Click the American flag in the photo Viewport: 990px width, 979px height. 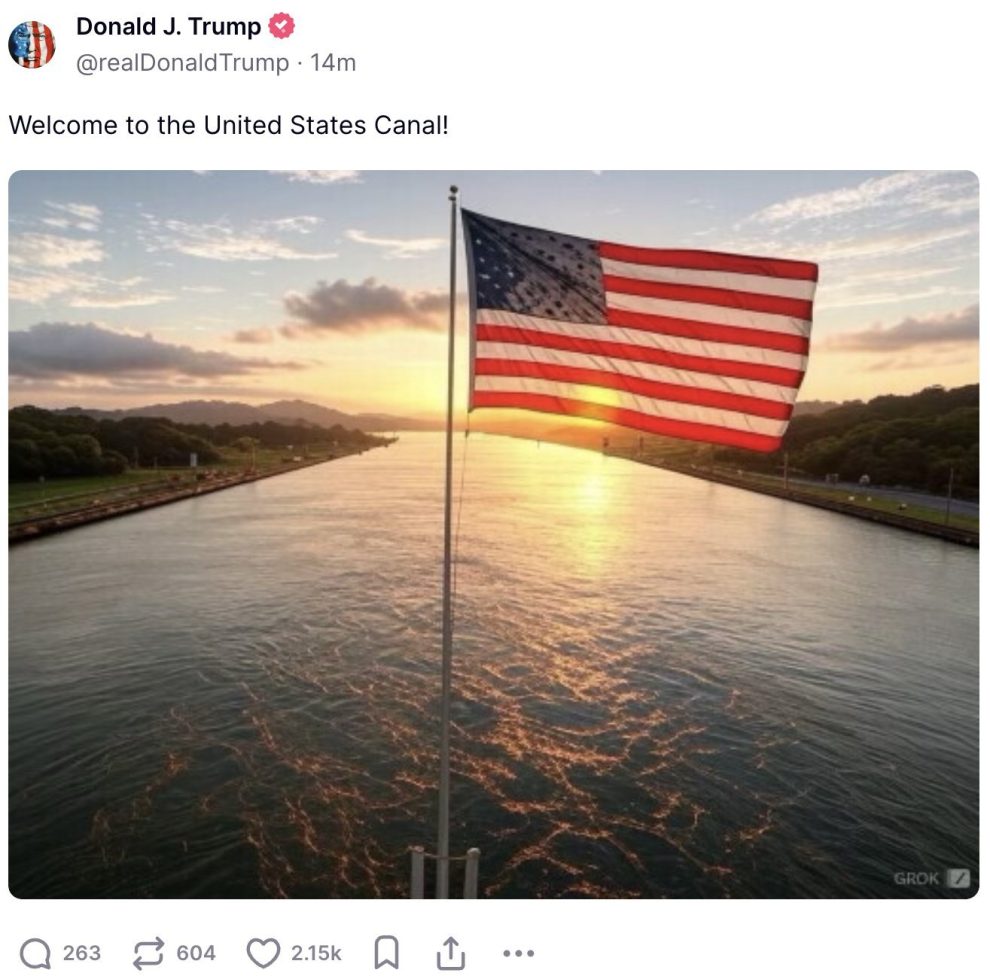[x=640, y=332]
